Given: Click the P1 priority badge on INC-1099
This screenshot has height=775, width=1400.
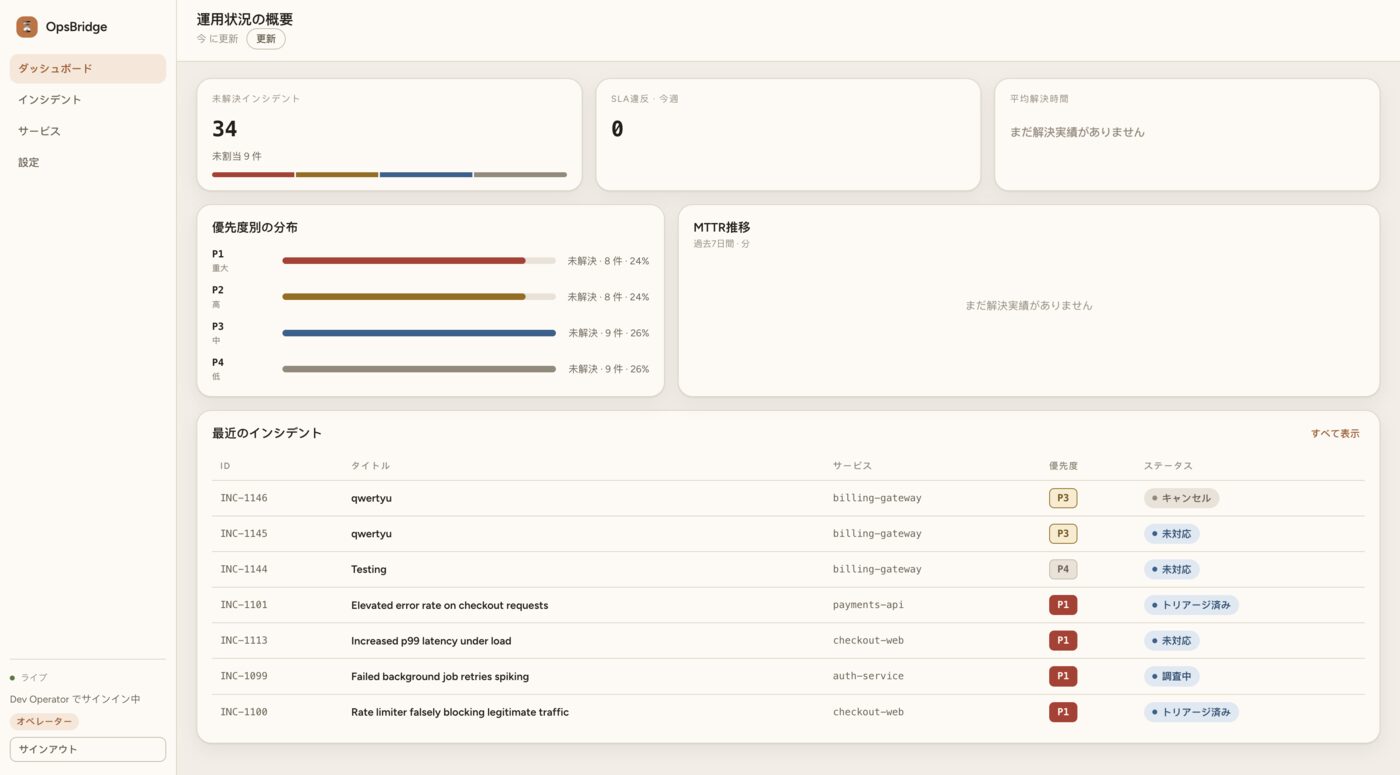Looking at the screenshot, I should 1063,677.
